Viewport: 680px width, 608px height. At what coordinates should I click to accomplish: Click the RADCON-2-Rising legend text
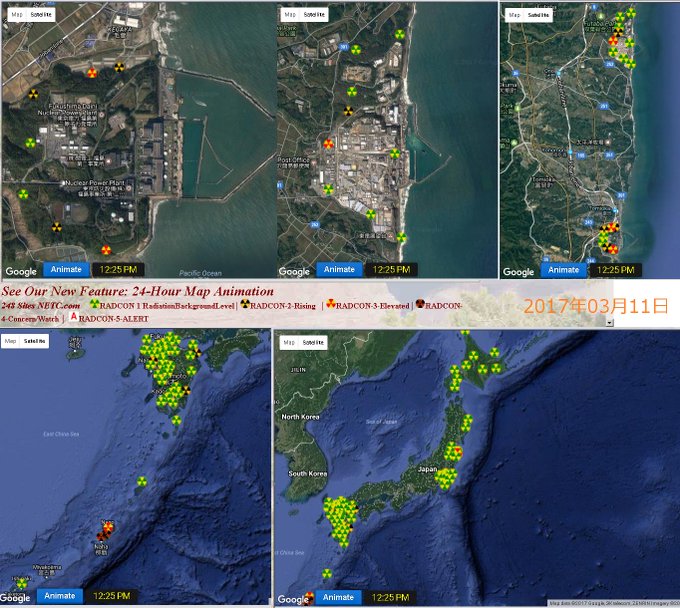(283, 306)
